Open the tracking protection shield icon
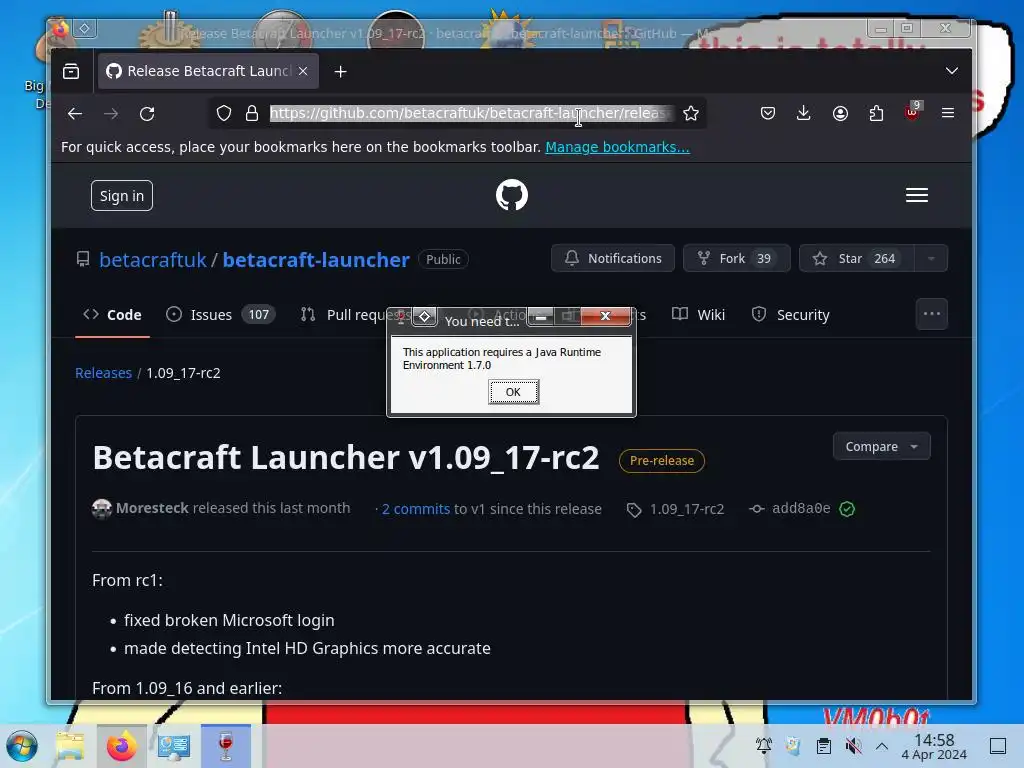 coord(224,114)
